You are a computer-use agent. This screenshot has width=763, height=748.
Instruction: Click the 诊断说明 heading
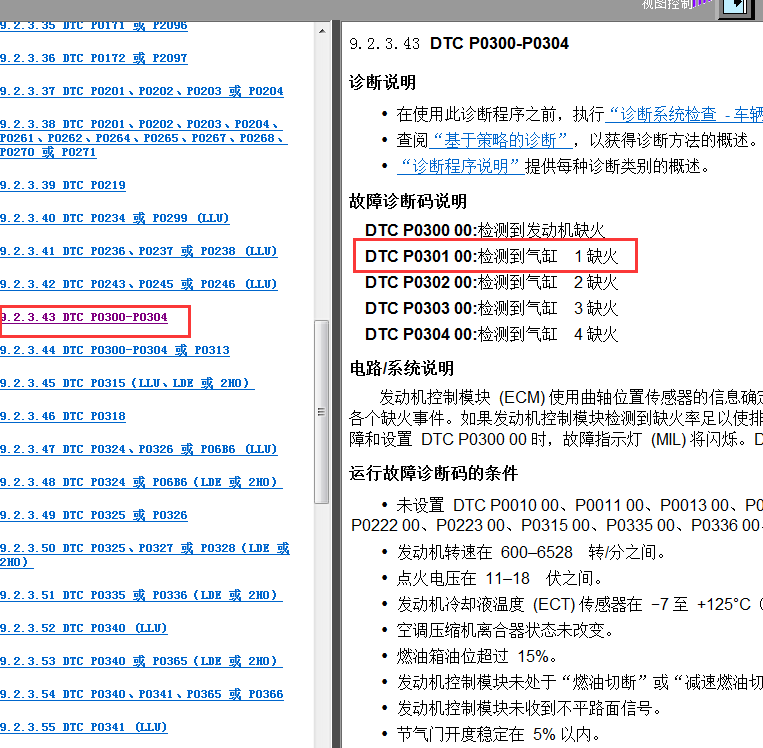382,82
